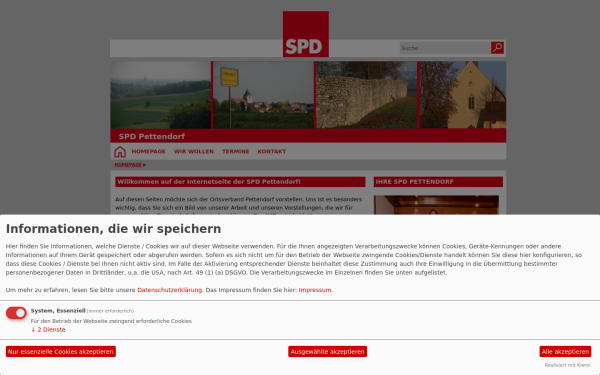
Task: Open the Datenschutzerklärung link
Action: [170, 290]
